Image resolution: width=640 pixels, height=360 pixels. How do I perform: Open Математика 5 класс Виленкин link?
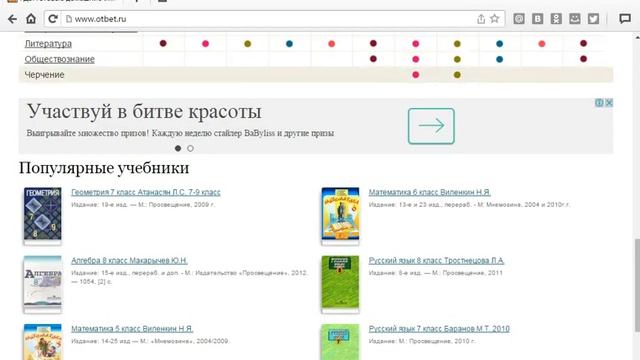(132, 329)
